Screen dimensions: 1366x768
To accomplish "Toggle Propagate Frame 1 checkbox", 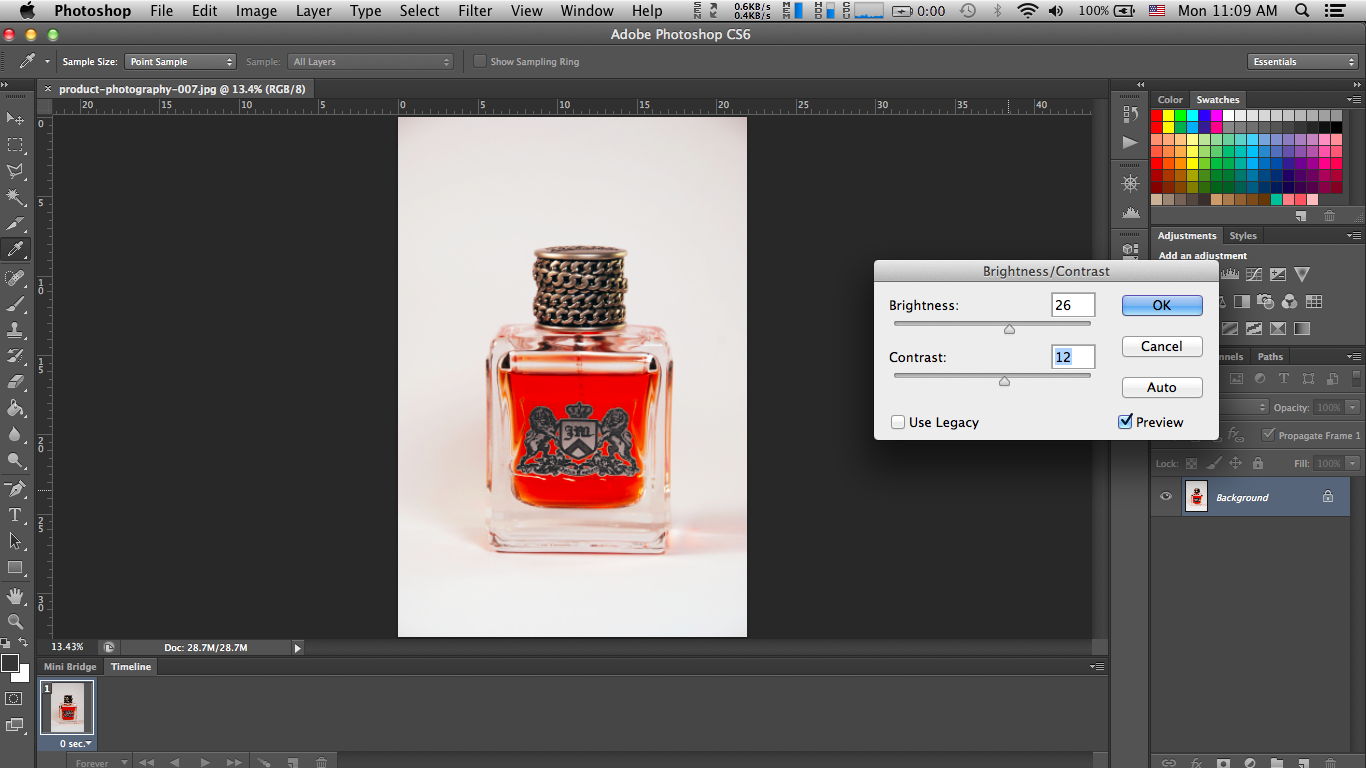I will click(1269, 435).
